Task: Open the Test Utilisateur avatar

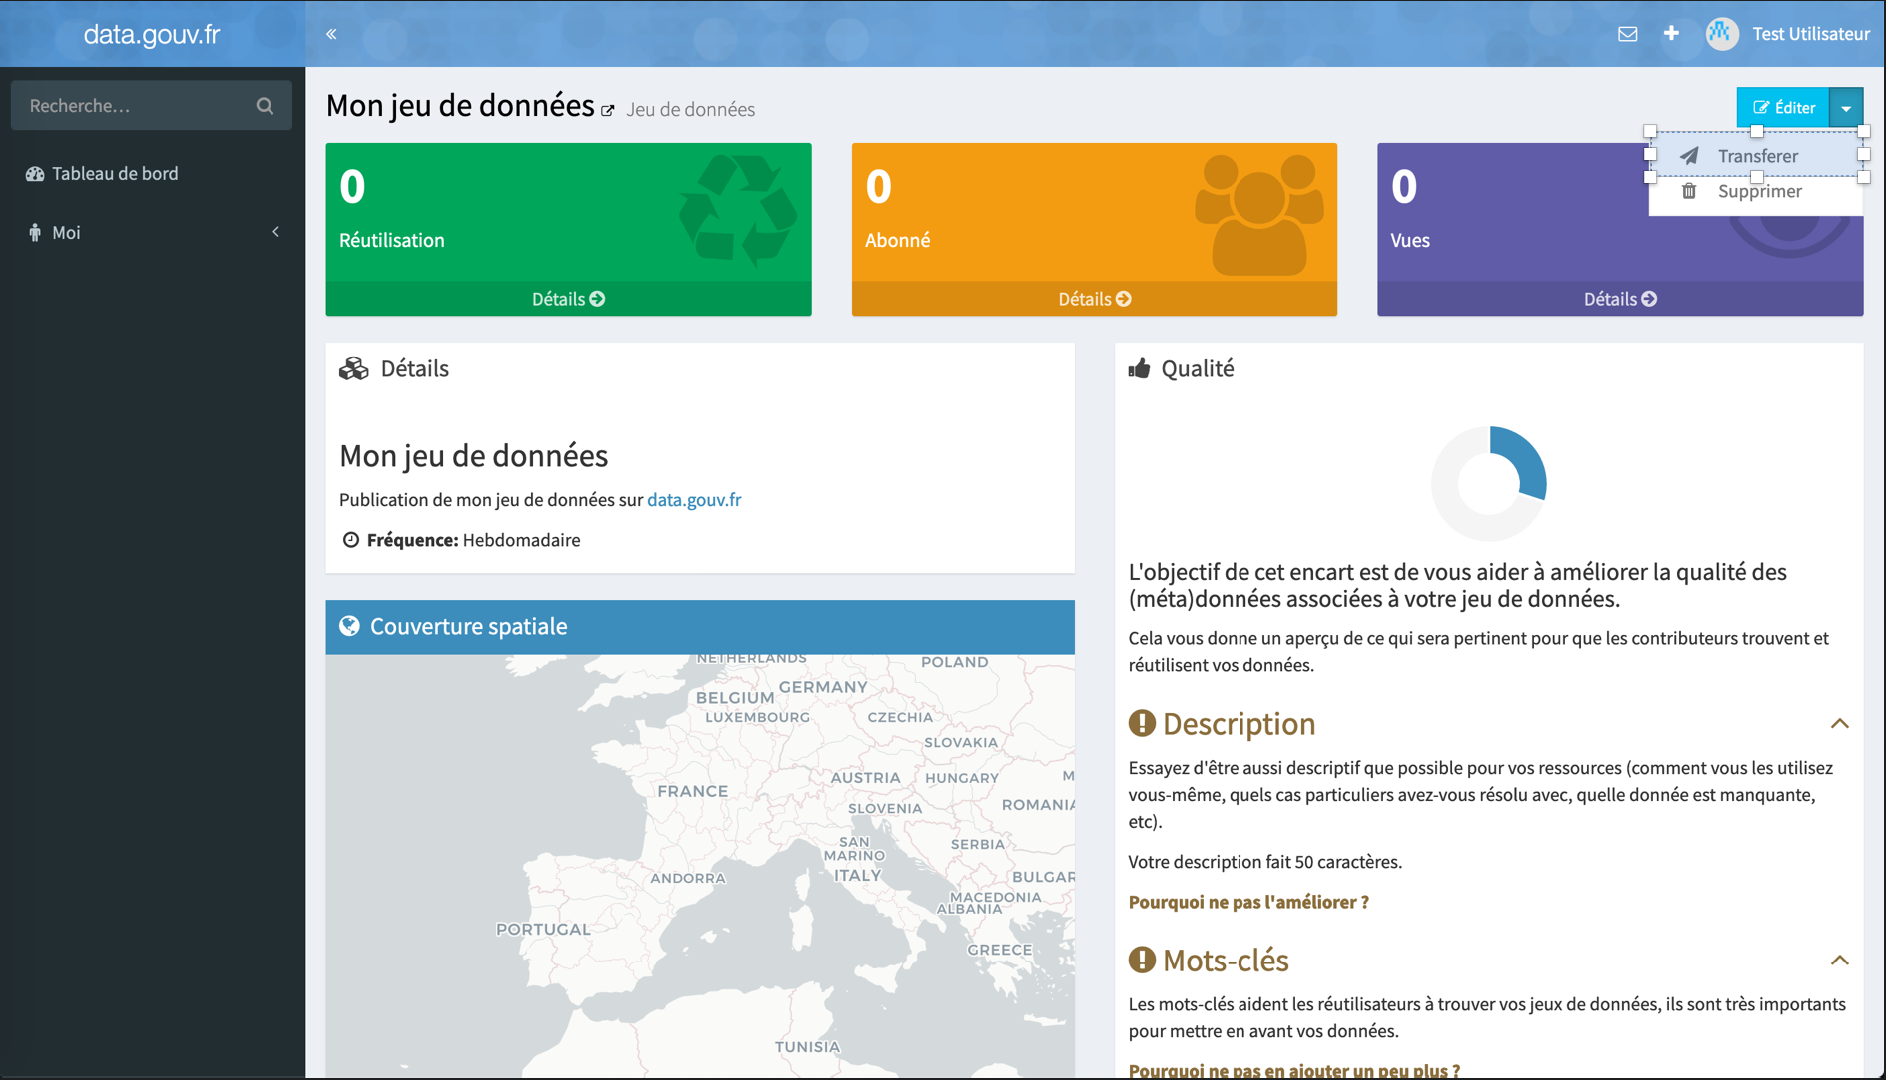Action: tap(1722, 33)
